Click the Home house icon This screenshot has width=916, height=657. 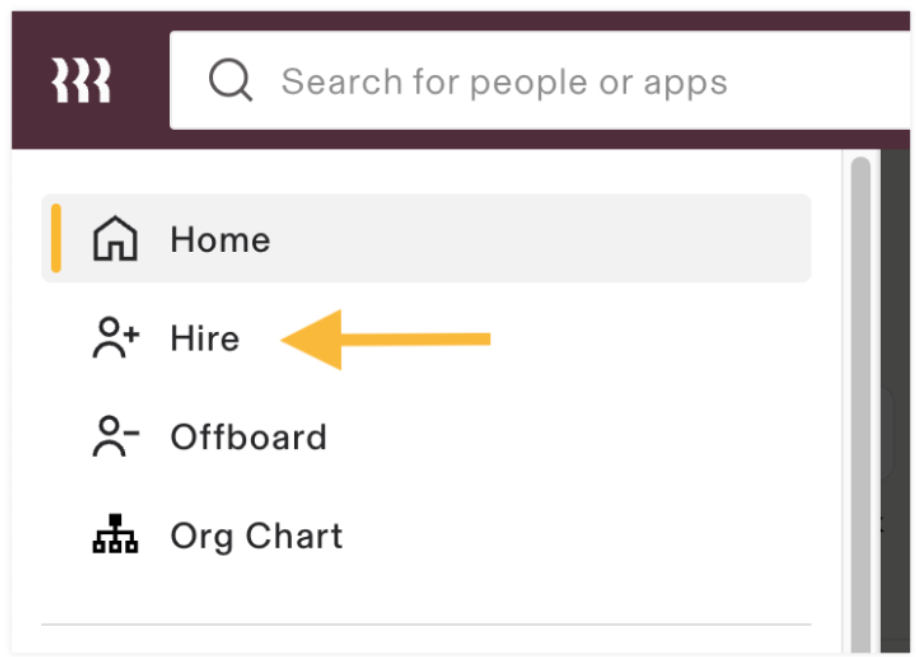115,240
